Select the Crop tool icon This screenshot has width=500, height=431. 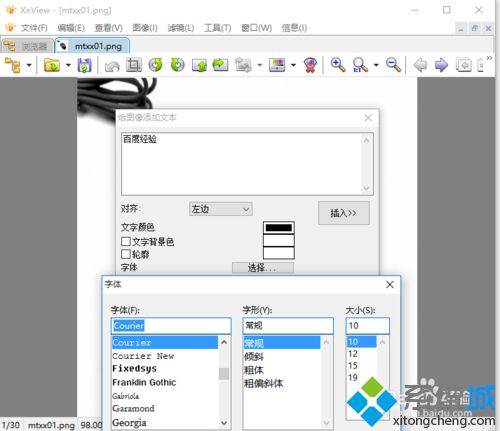click(x=134, y=65)
